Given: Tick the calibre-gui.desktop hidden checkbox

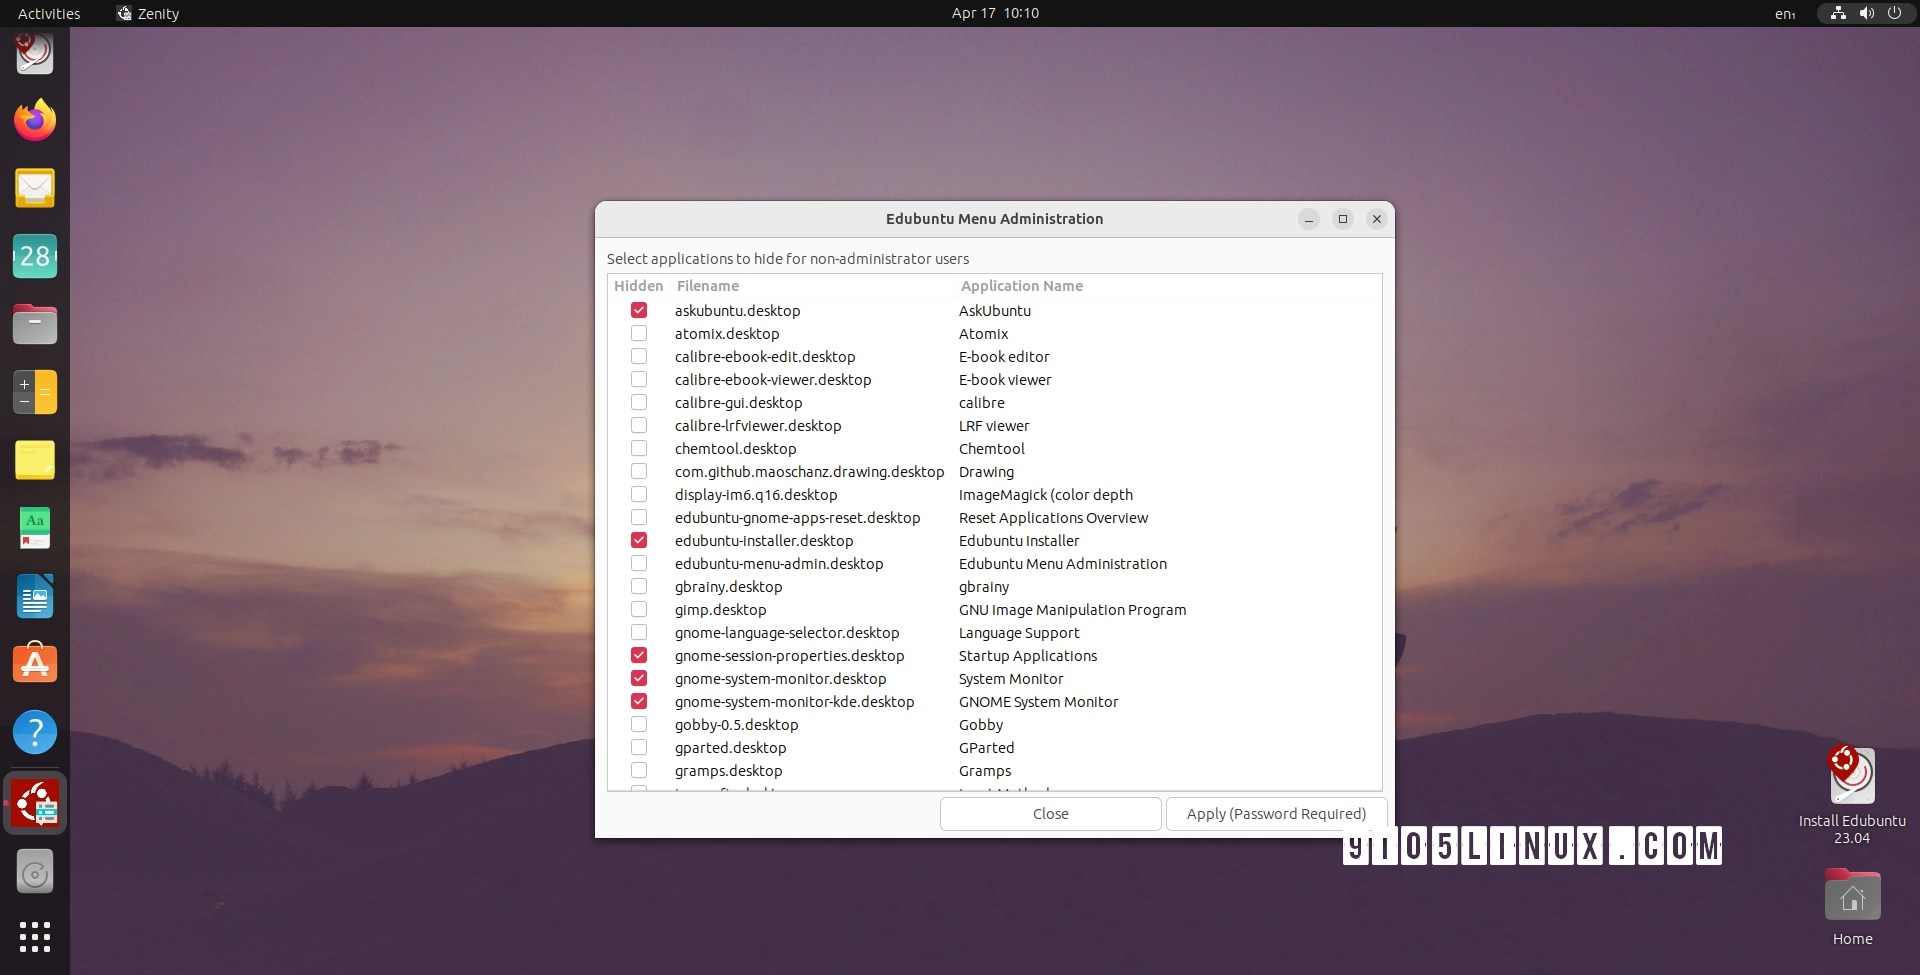Looking at the screenshot, I should click(639, 402).
